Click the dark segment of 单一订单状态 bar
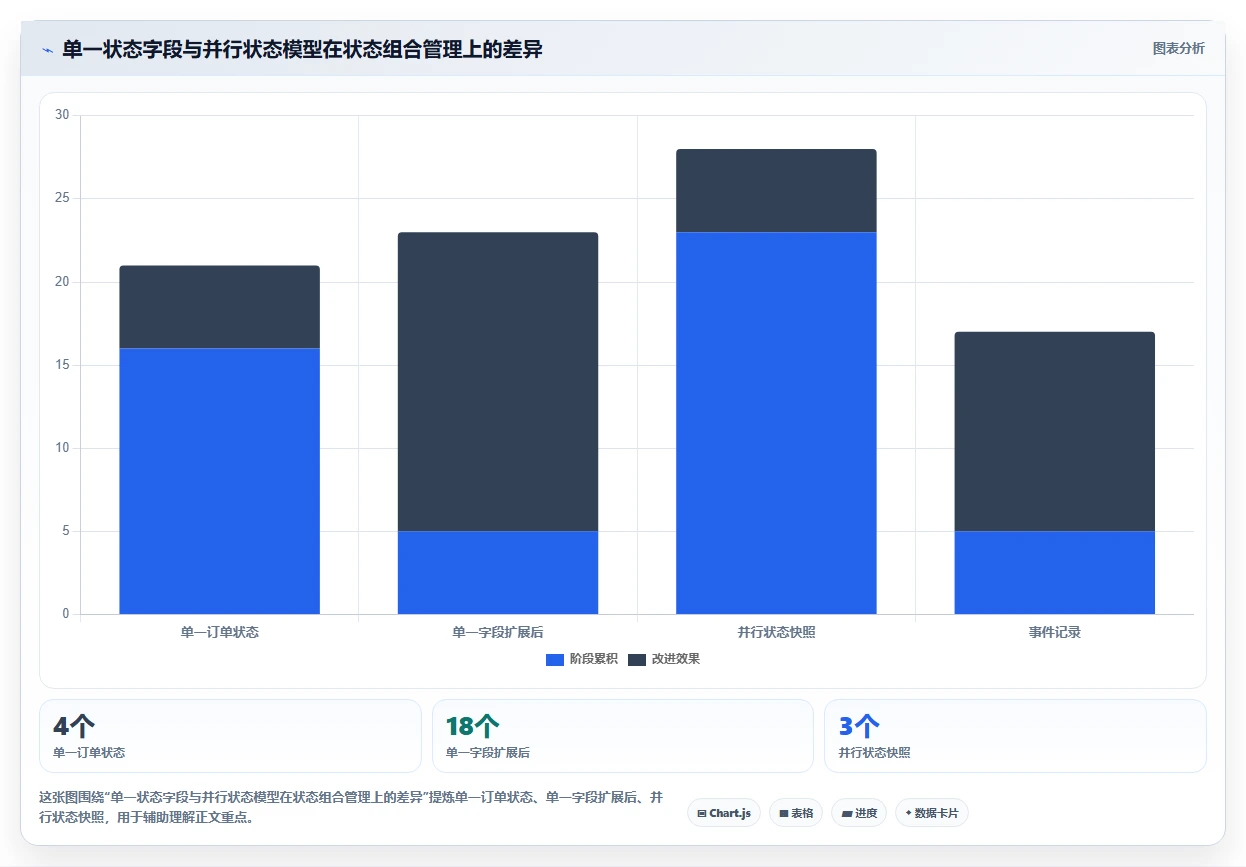The width and height of the screenshot is (1246, 867). [x=219, y=307]
